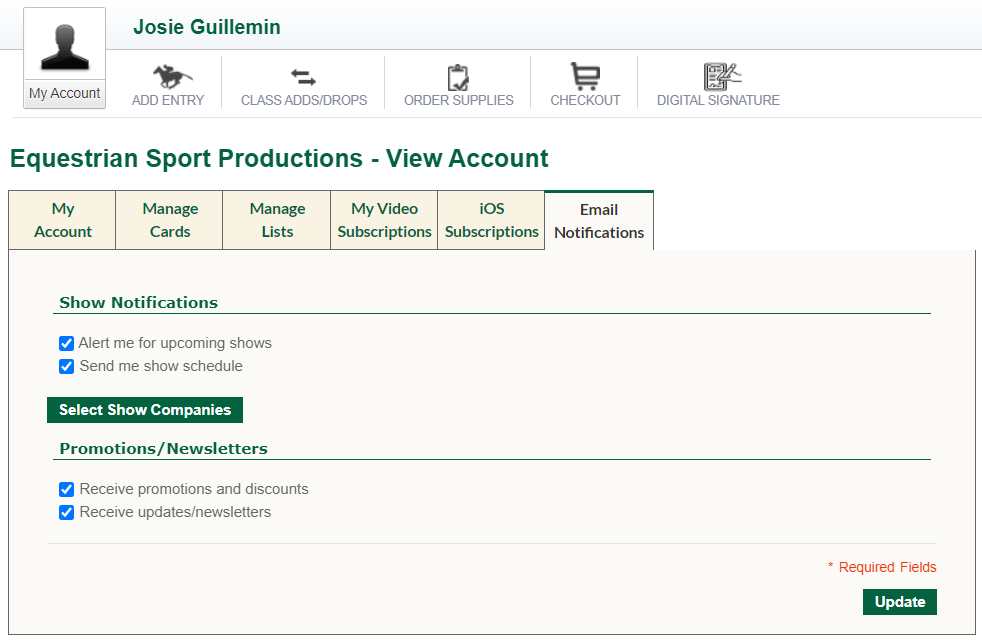Click the racehorse Add Entry icon

[172, 76]
